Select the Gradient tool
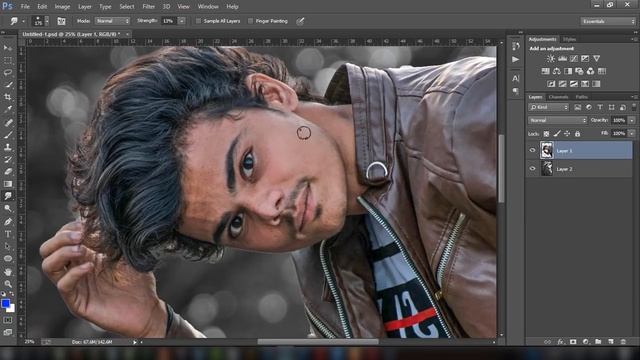Screen dimensions: 640x360 point(8,184)
